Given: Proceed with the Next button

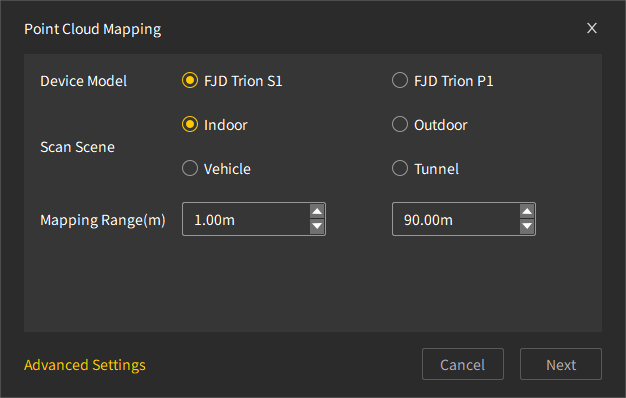Looking at the screenshot, I should click(561, 364).
